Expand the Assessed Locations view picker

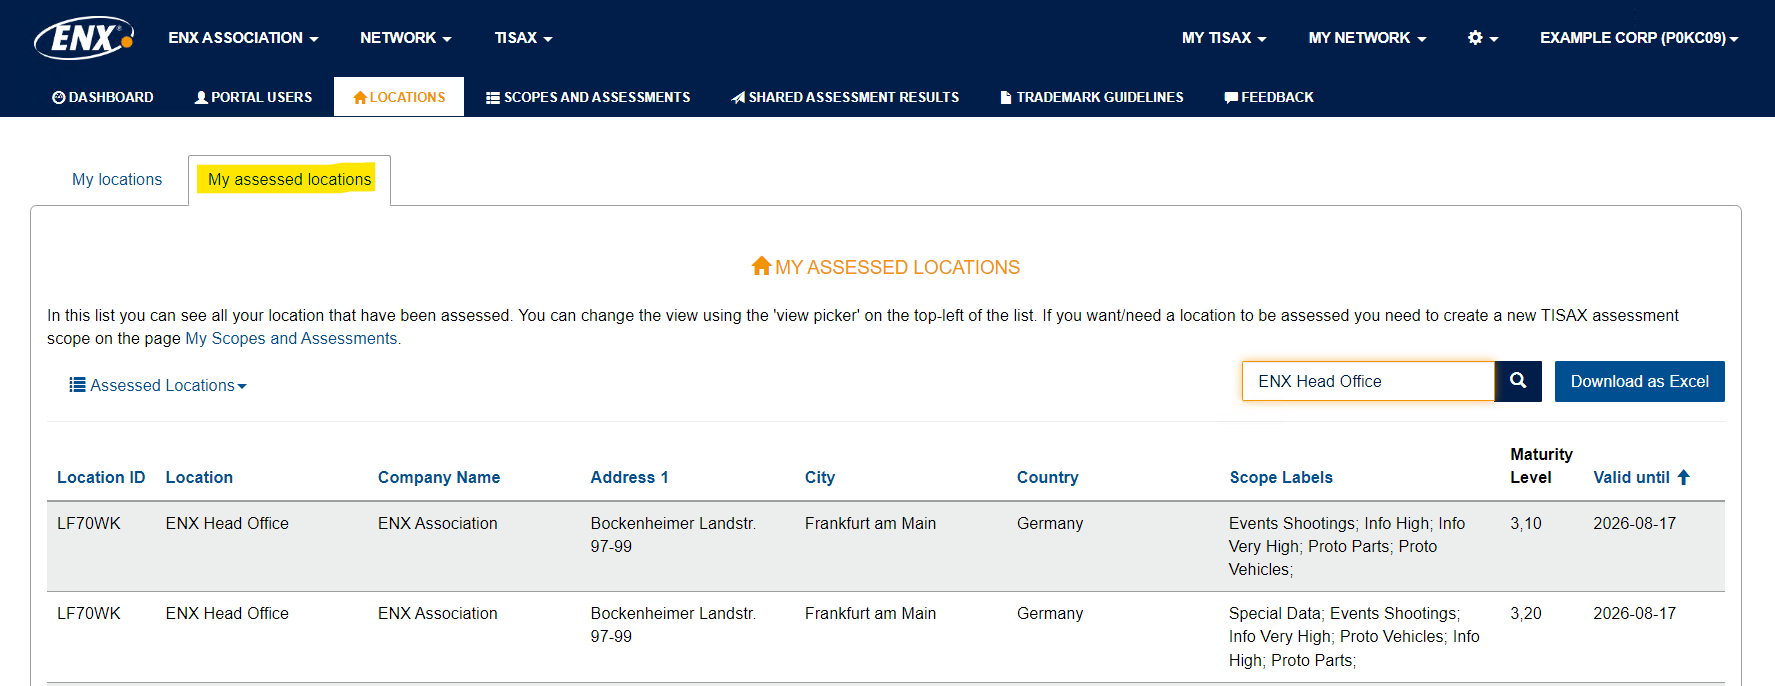pyautogui.click(x=158, y=385)
